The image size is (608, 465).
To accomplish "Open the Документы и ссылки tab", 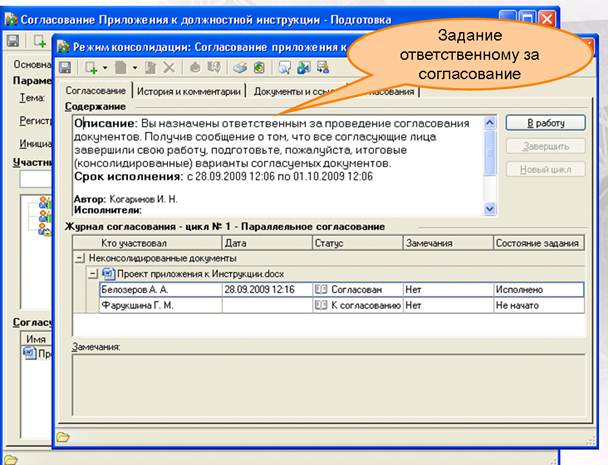I will point(295,92).
